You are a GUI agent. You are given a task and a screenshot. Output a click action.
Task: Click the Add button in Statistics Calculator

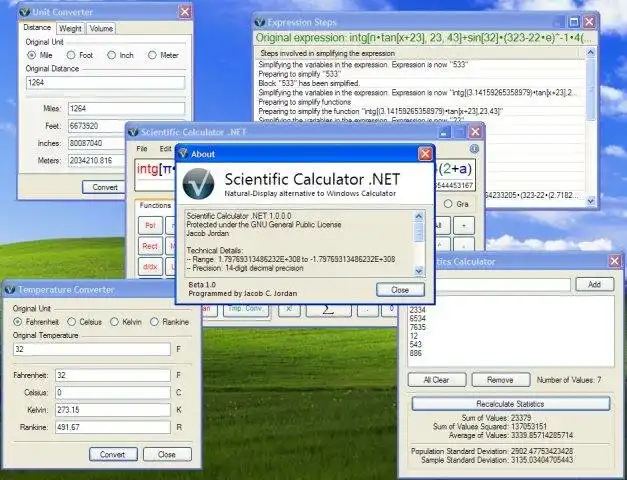pyautogui.click(x=595, y=284)
